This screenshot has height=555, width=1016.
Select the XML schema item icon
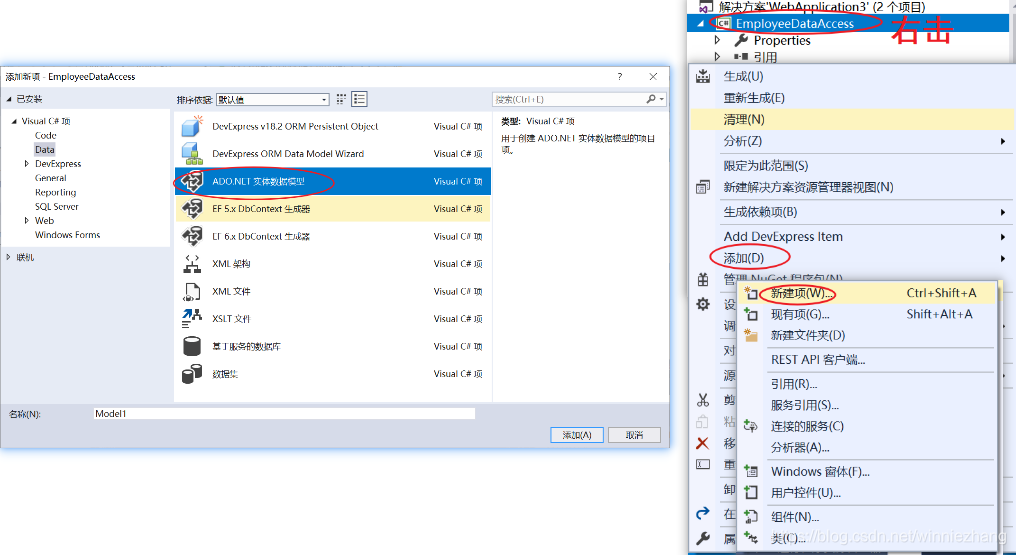coord(192,264)
